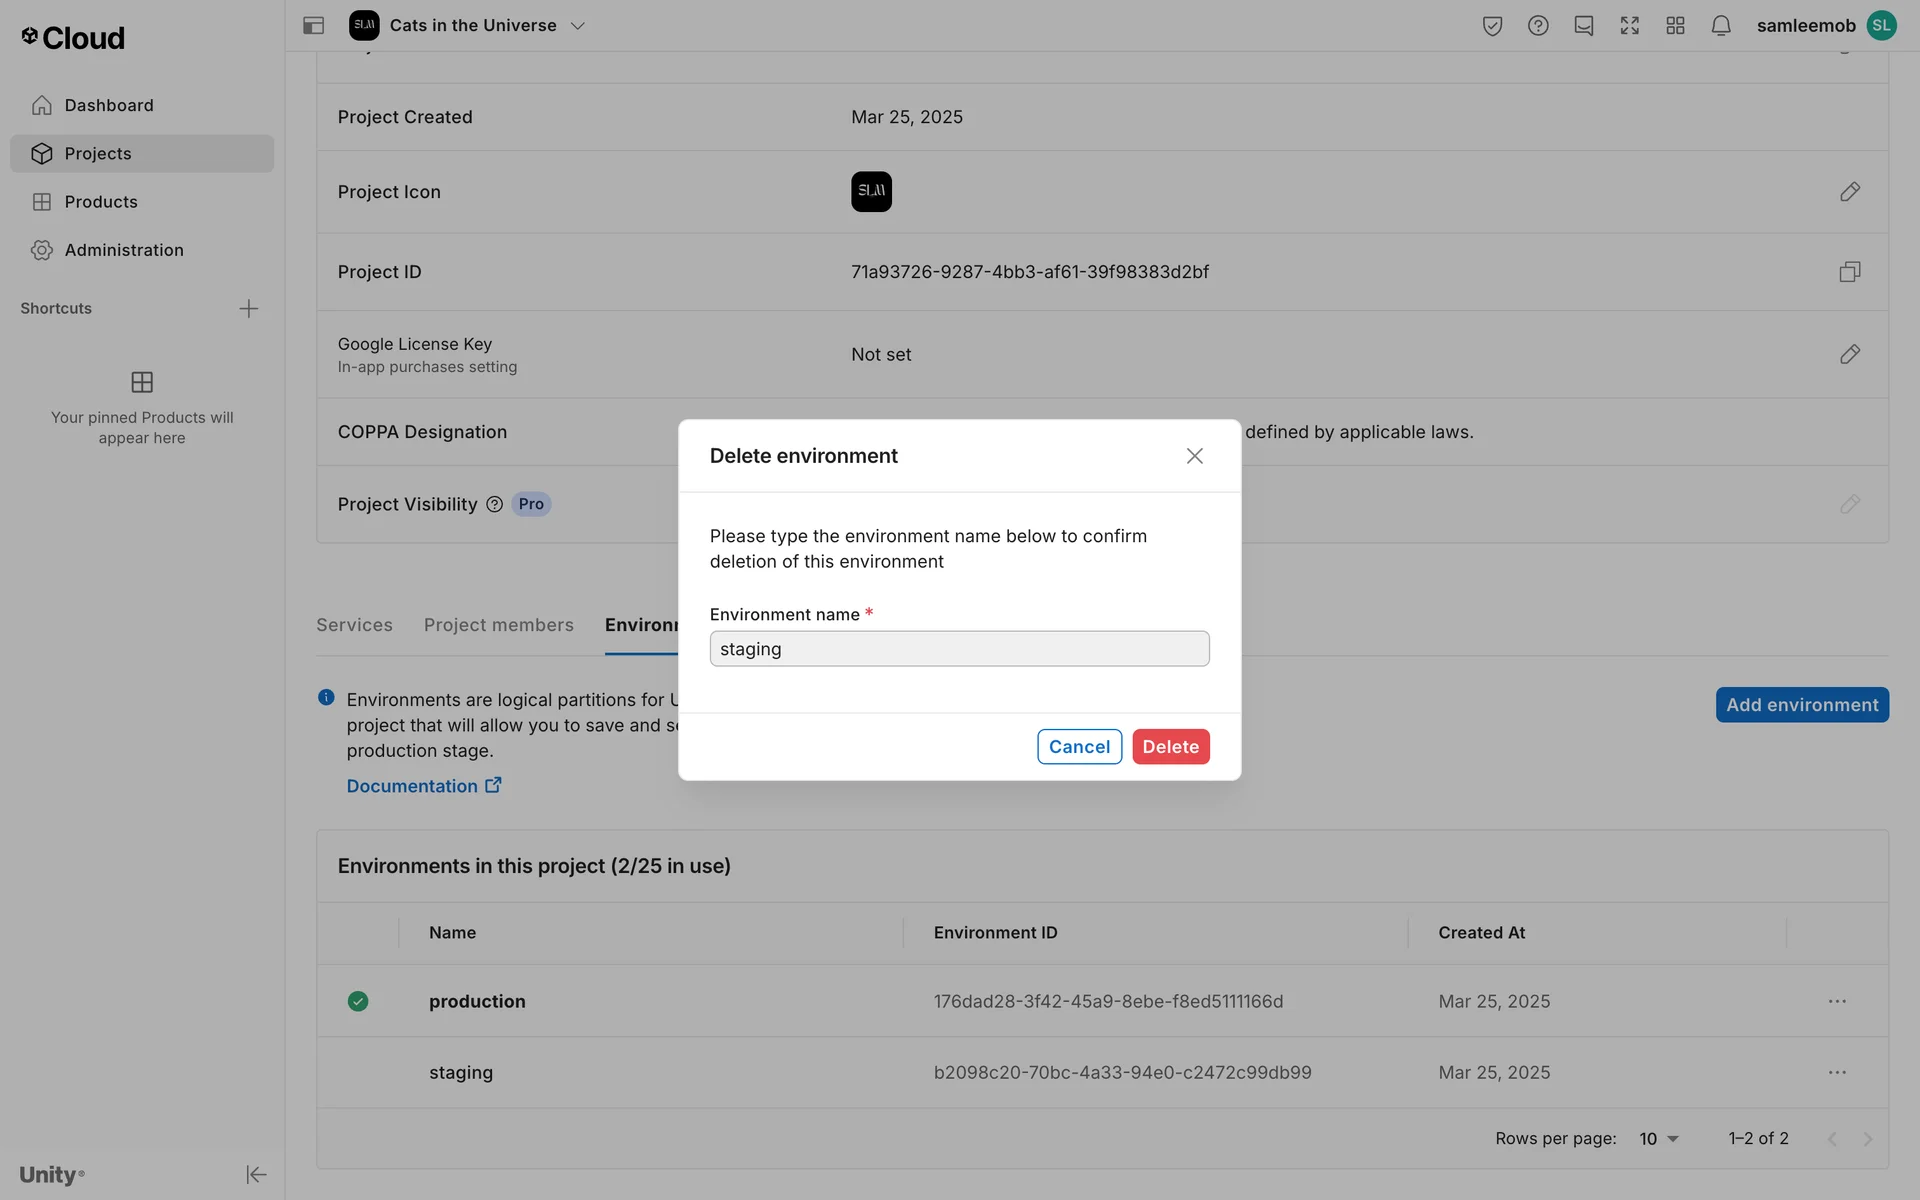Open the staging row options menu
The image size is (1920, 1200).
pos(1836,1072)
